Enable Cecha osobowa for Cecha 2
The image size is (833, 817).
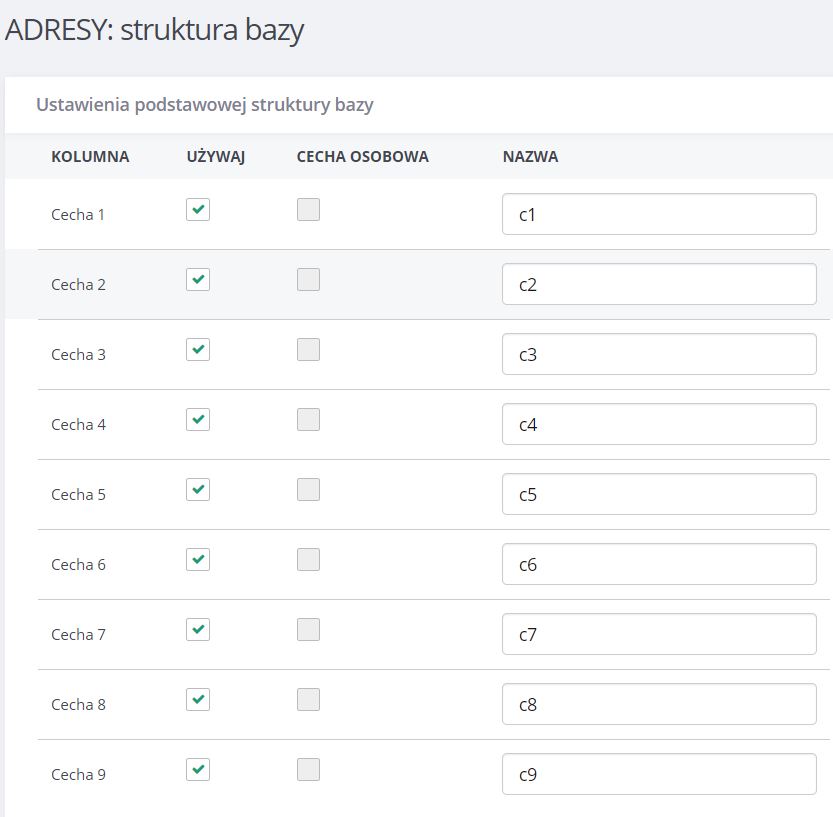click(x=308, y=279)
